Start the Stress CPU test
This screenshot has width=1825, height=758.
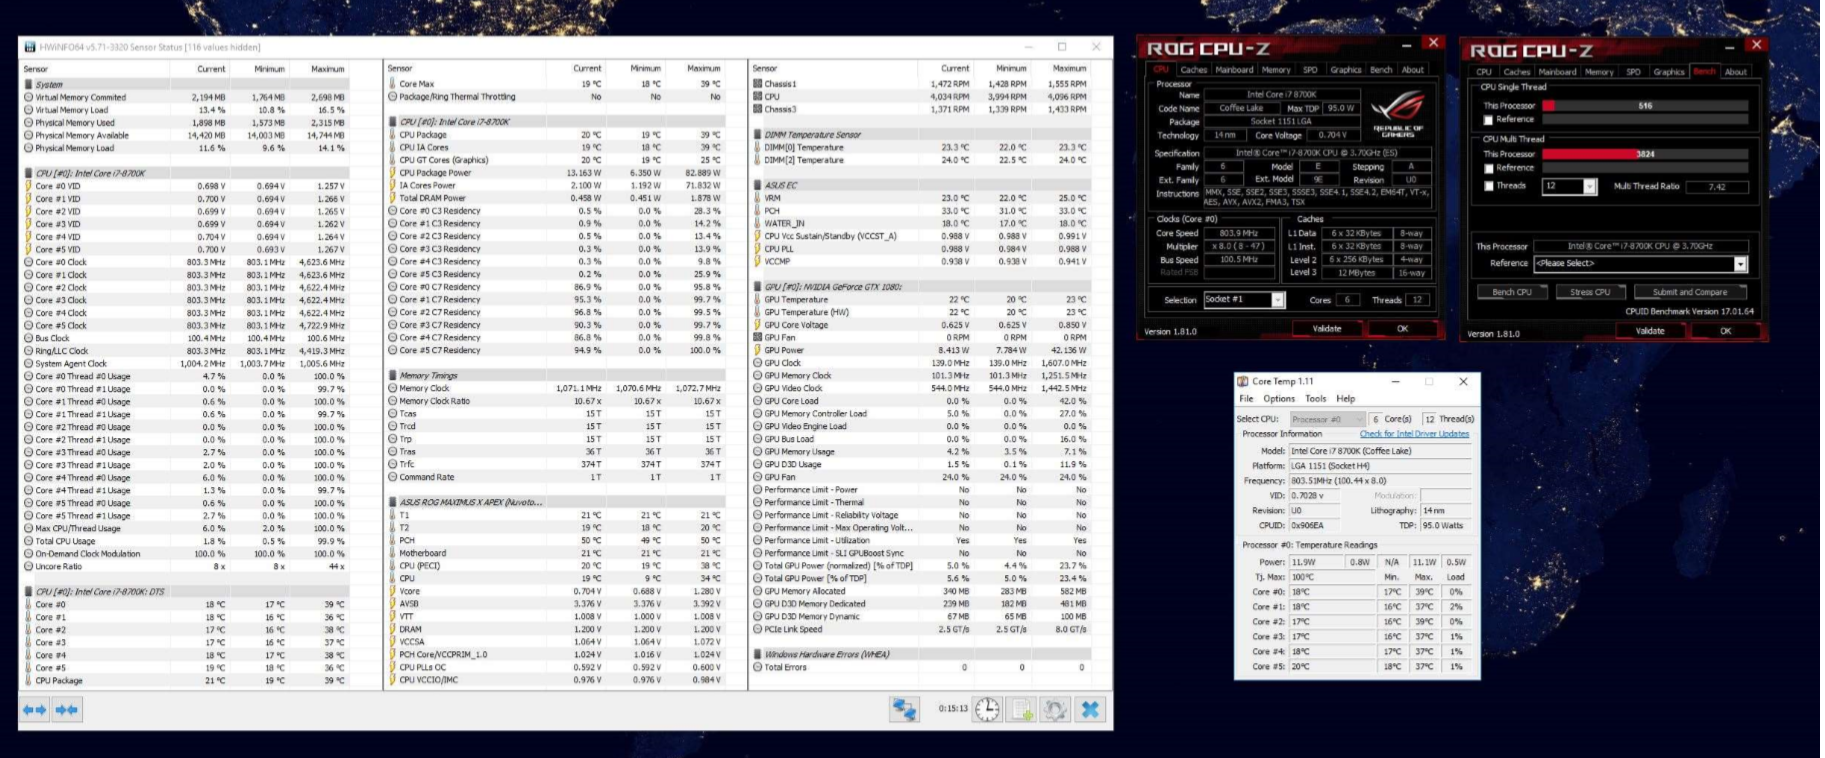coord(1590,292)
